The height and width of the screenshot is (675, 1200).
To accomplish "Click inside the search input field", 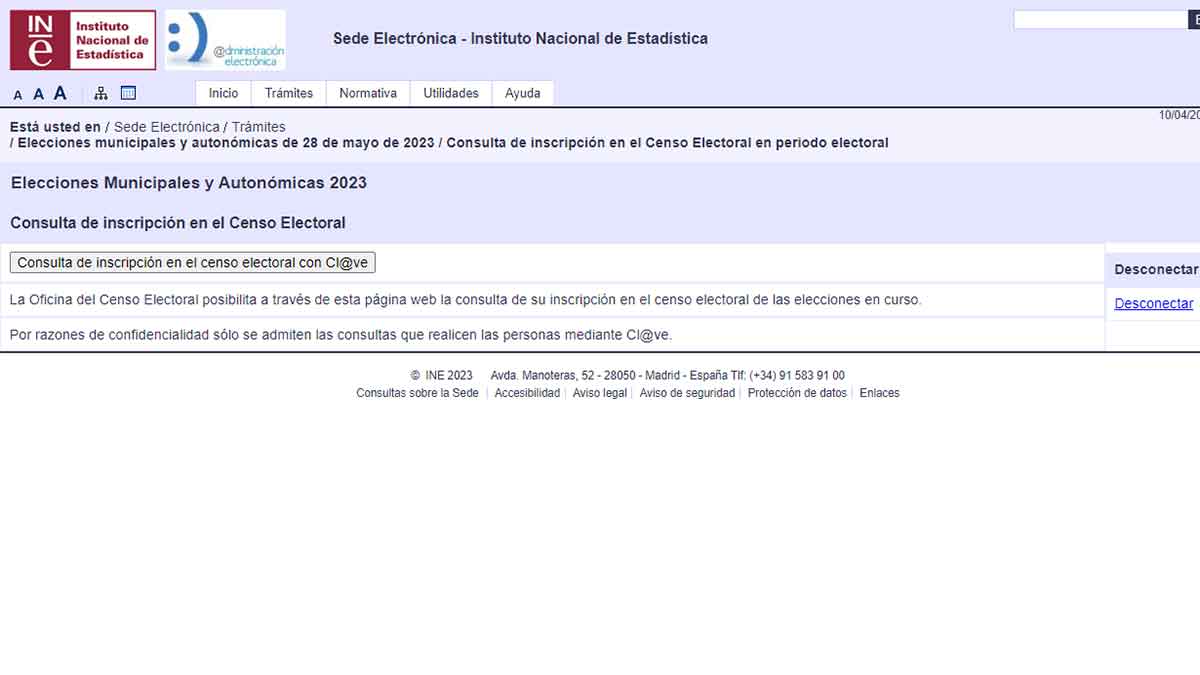I will (x=1100, y=18).
